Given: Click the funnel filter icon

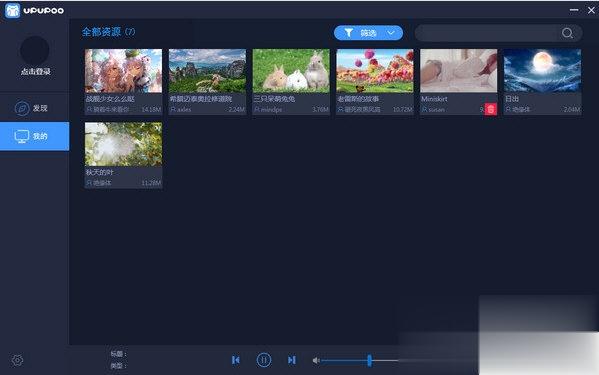Looking at the screenshot, I should coord(348,33).
